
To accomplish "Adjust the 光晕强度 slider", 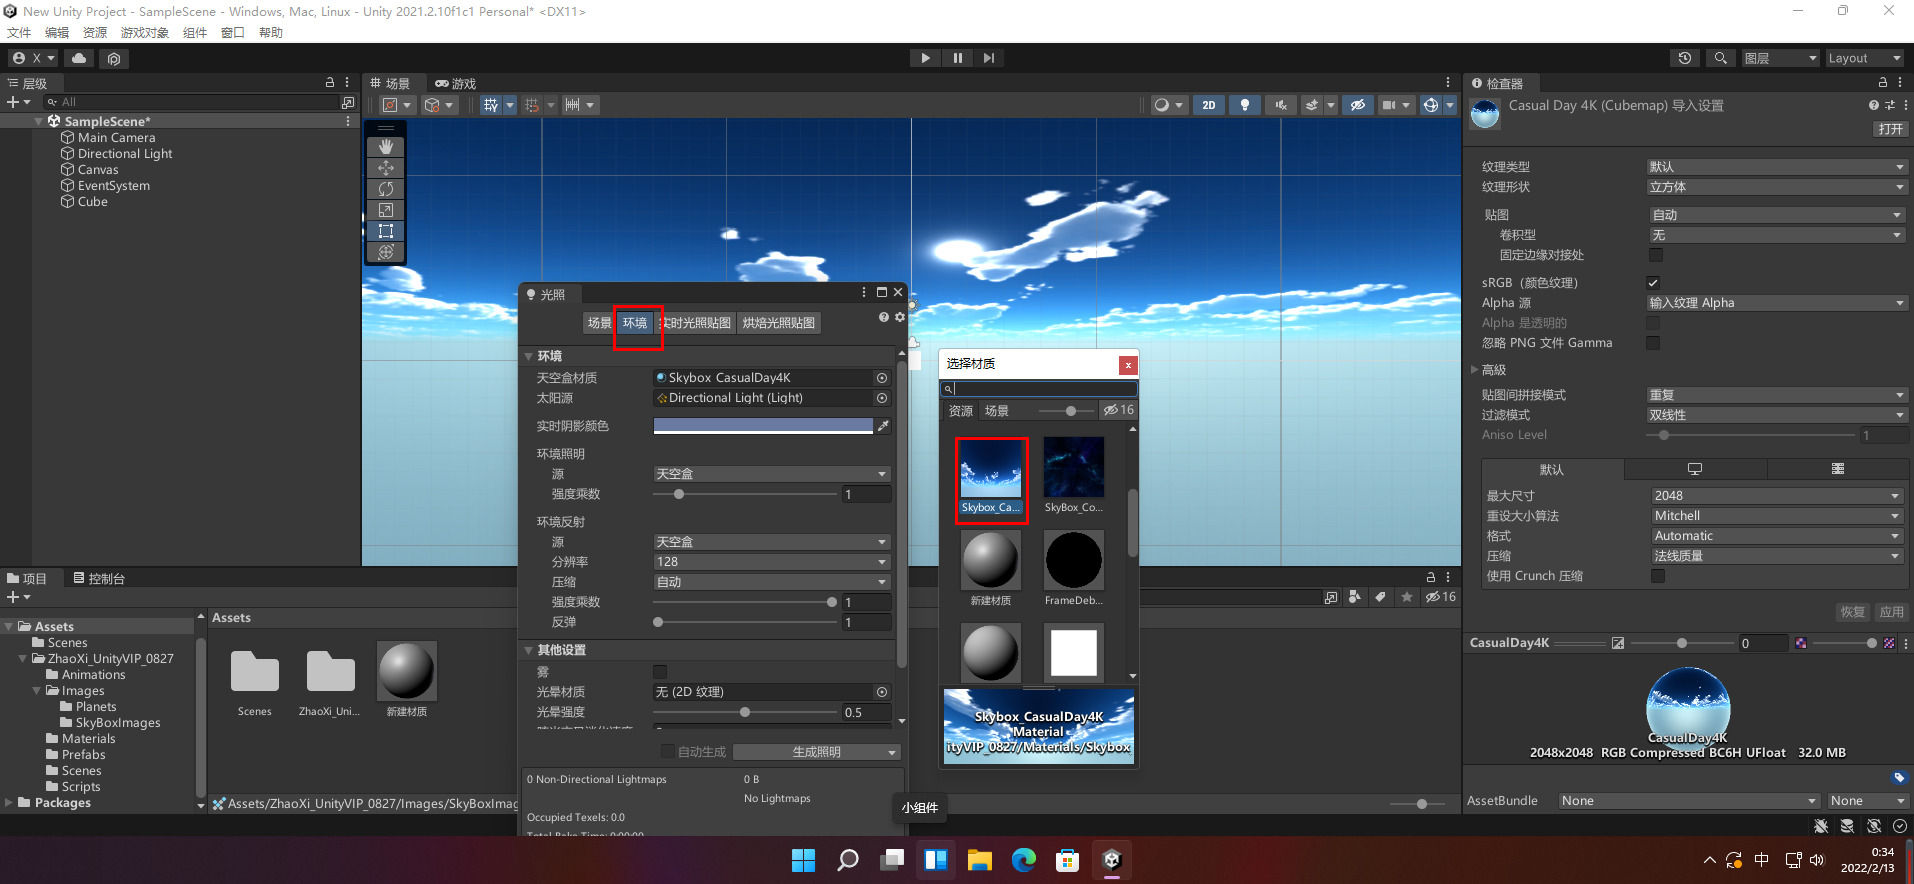I will coord(745,712).
